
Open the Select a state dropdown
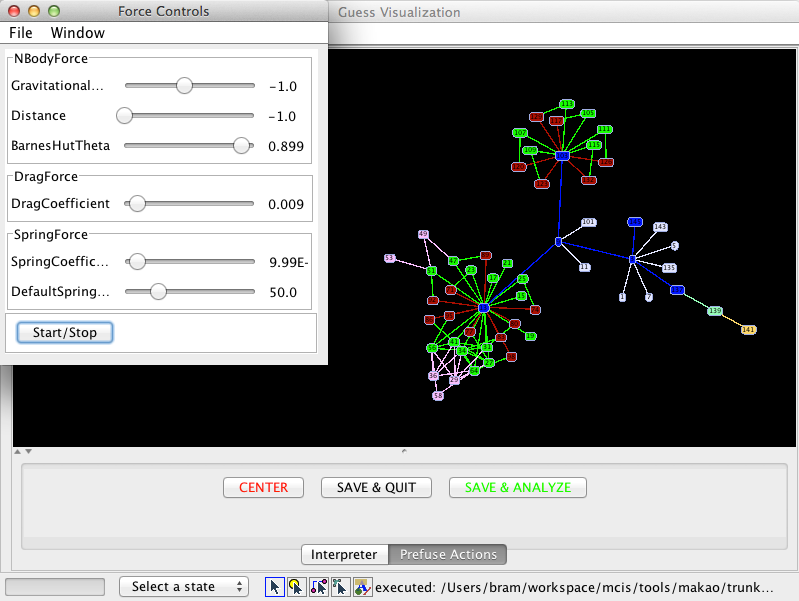click(x=184, y=587)
